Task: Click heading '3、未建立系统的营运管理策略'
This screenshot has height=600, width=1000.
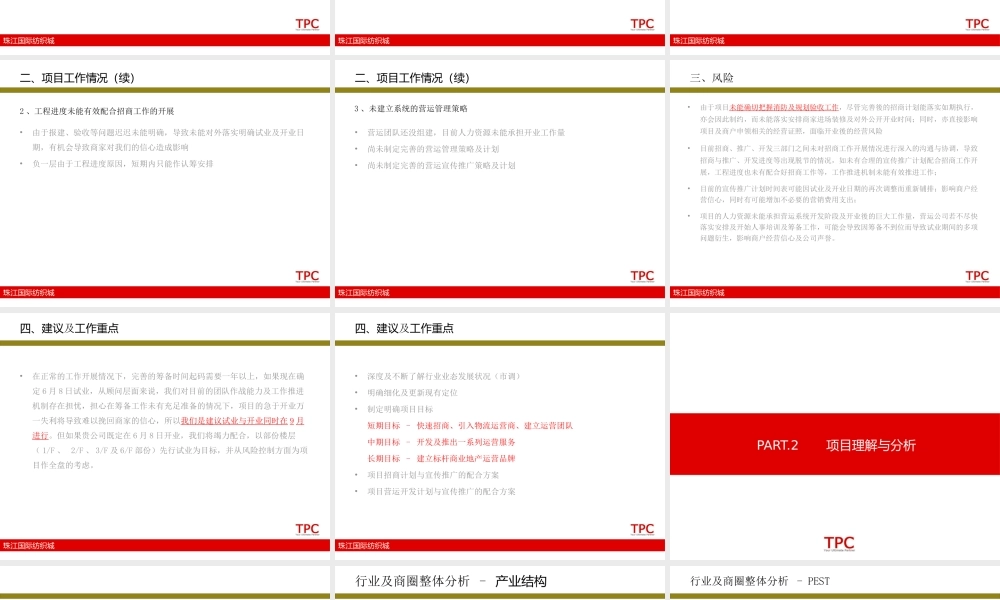Action: (411, 108)
